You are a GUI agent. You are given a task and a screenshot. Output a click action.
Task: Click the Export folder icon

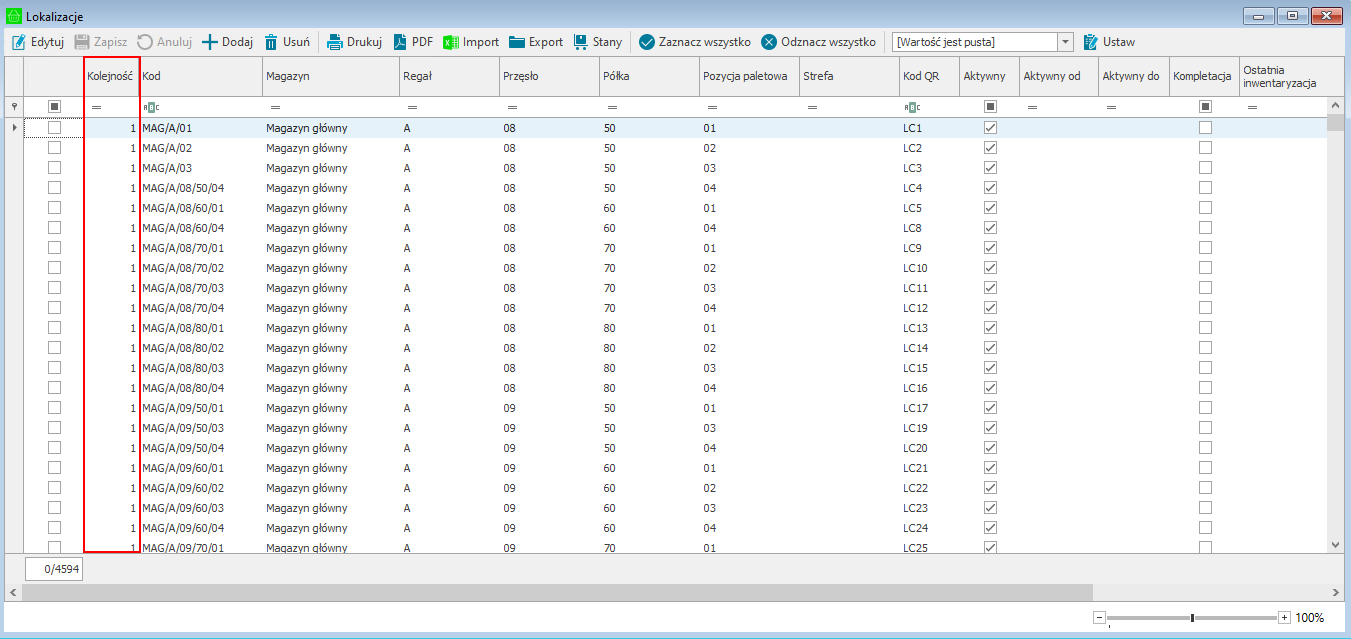click(517, 42)
